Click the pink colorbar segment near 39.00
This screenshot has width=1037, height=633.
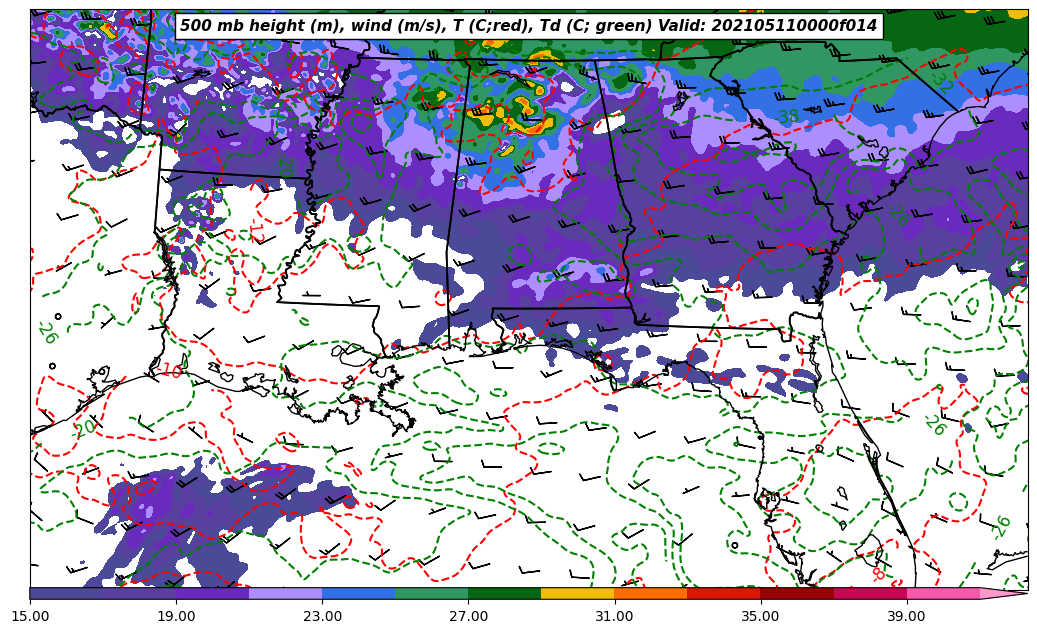coord(942,593)
